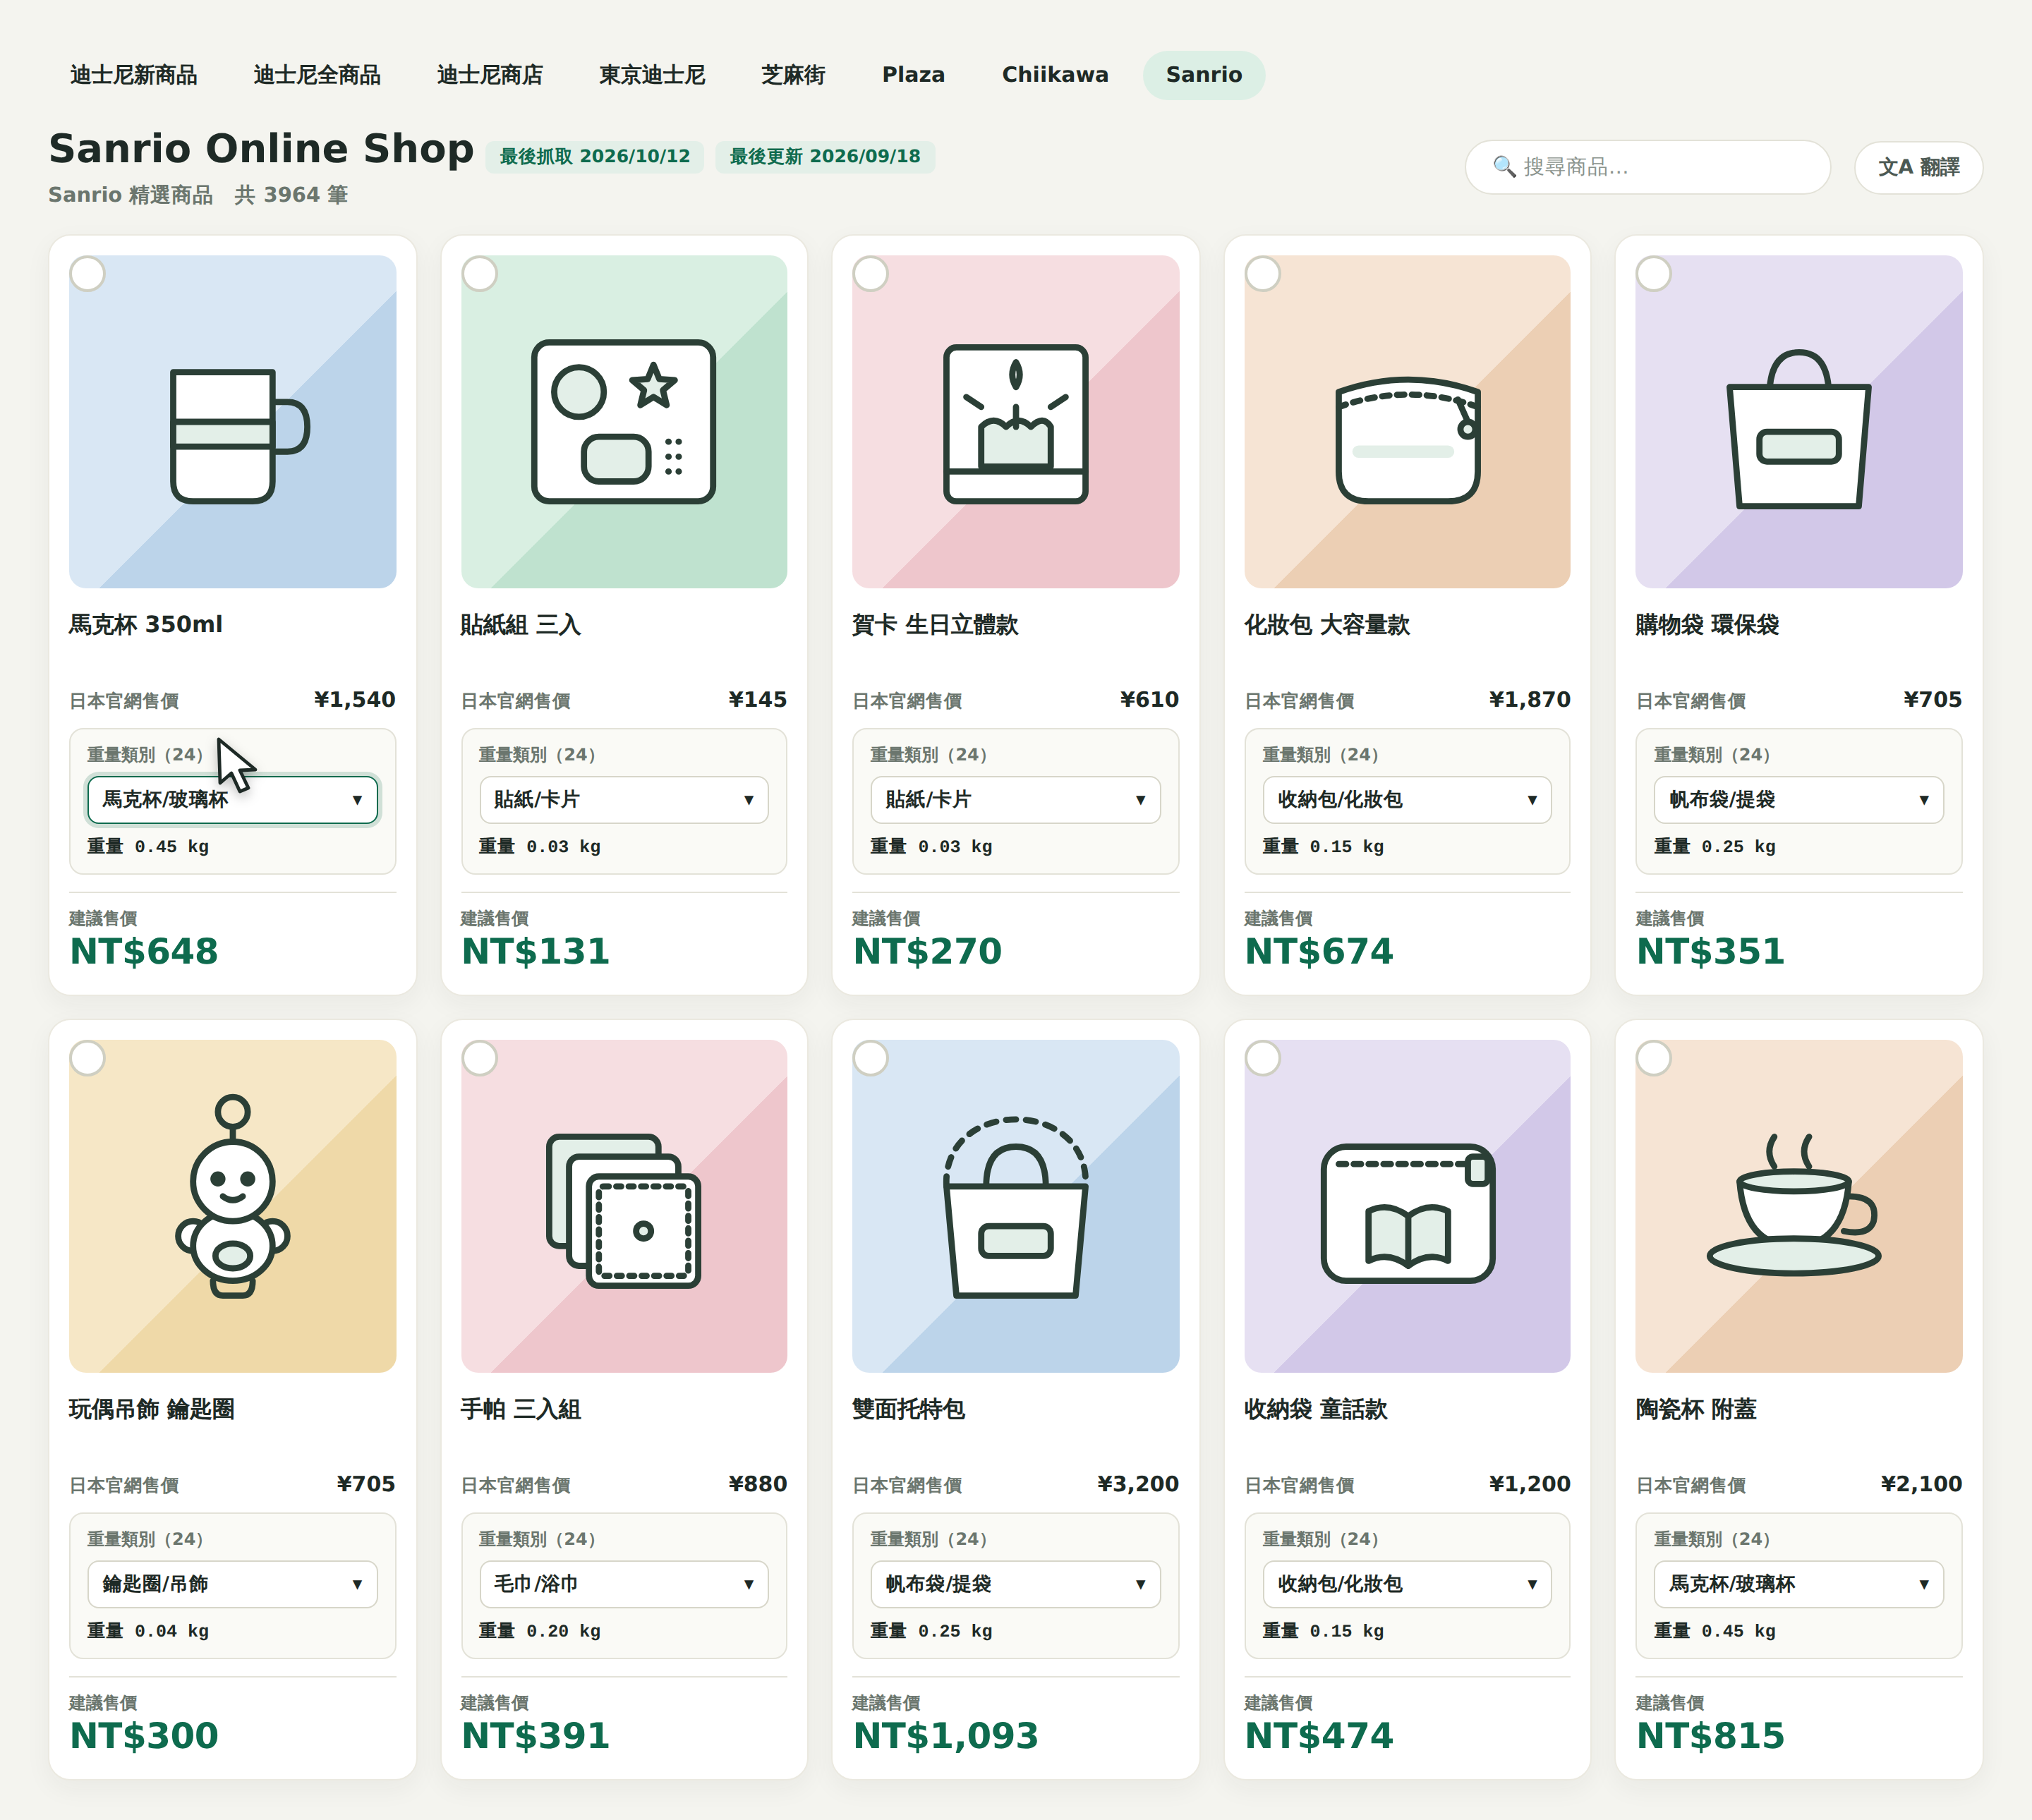Viewport: 2032px width, 1820px height.
Task: Open the doll keychain image of 玩偶吊飾 鑰匙圈
Action: pos(232,1206)
